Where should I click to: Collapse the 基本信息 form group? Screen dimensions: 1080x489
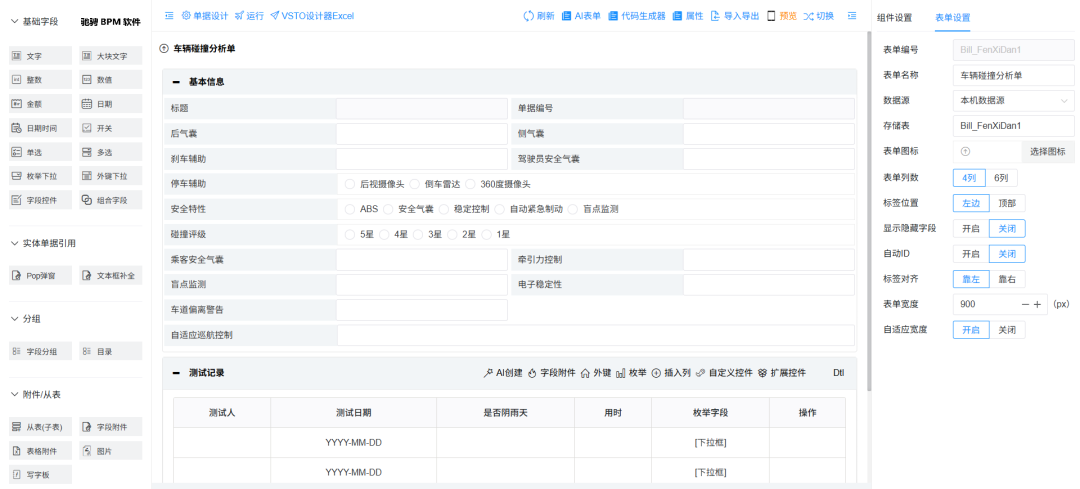(x=176, y=82)
